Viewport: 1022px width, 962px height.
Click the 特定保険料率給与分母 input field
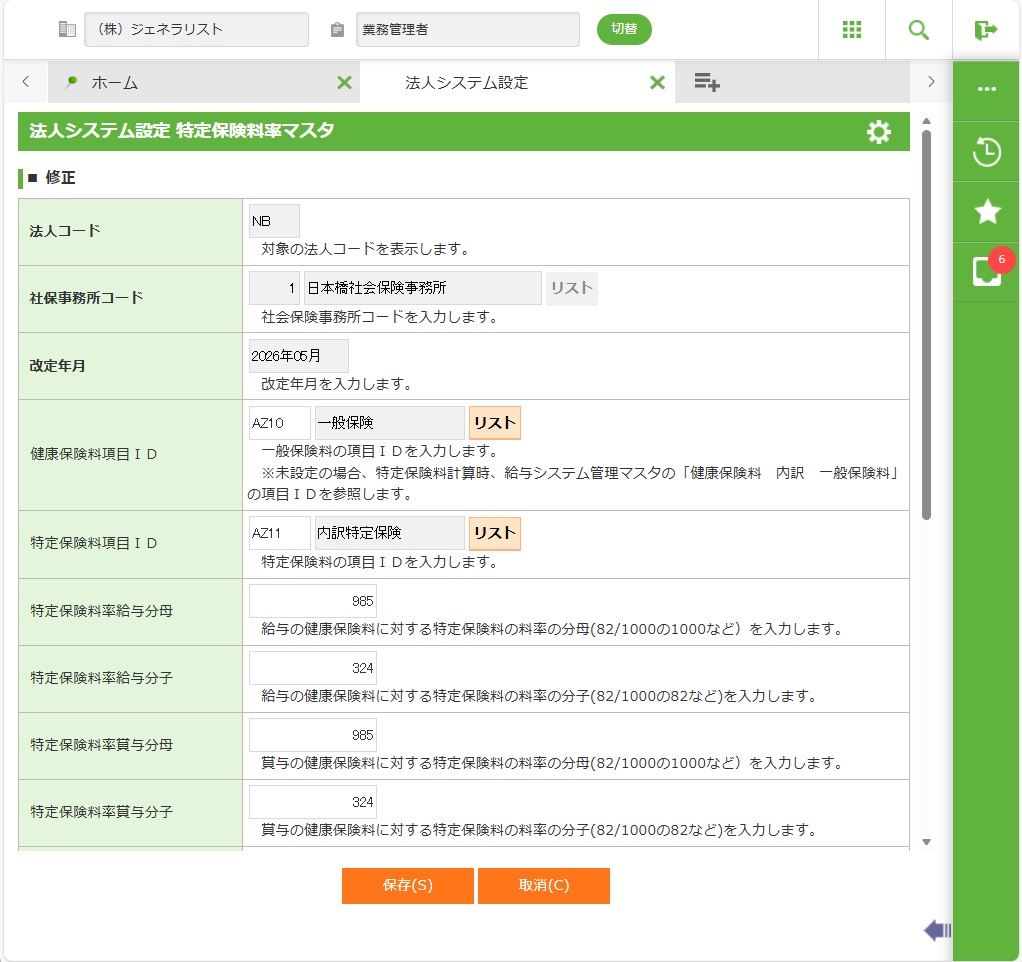pos(313,601)
